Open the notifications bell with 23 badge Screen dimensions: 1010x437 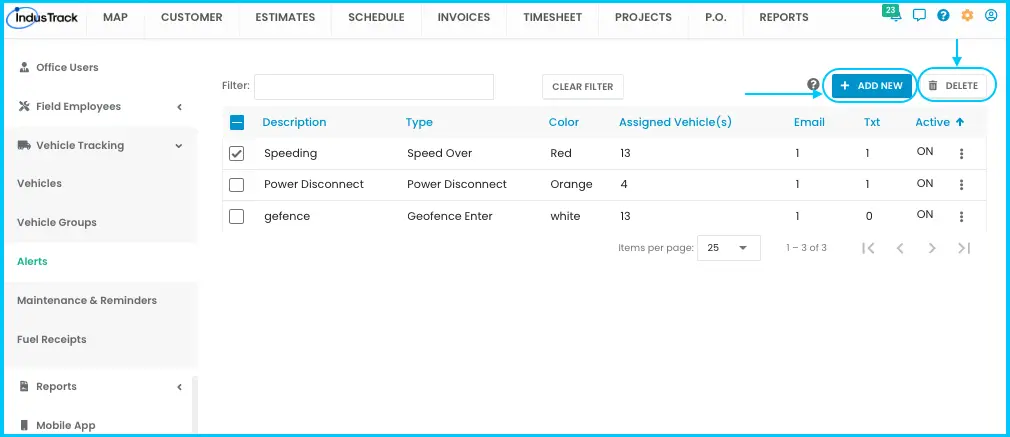point(894,14)
